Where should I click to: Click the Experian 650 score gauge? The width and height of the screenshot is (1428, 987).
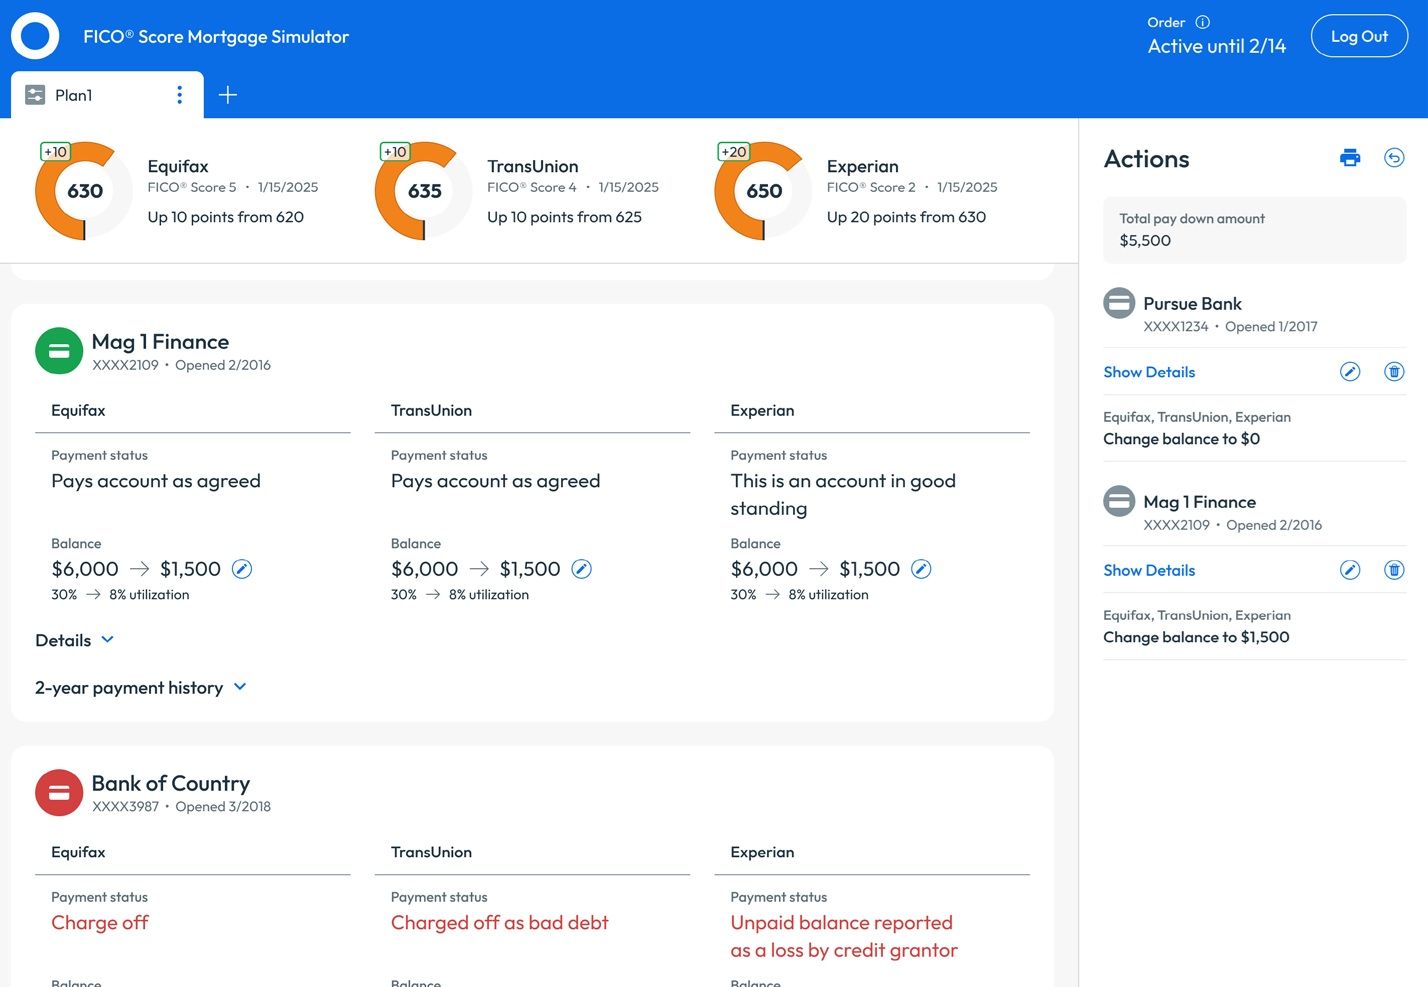click(x=764, y=191)
